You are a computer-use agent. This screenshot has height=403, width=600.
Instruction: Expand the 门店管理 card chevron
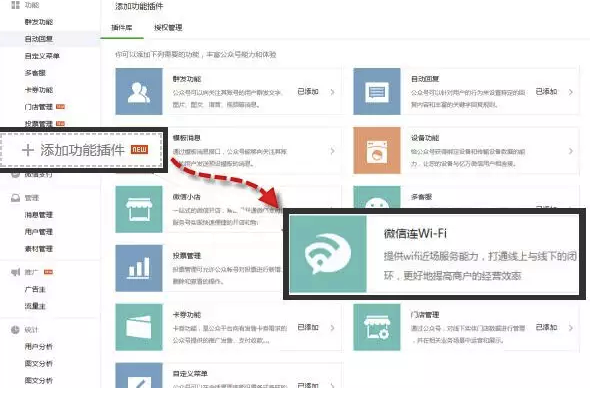click(x=571, y=328)
